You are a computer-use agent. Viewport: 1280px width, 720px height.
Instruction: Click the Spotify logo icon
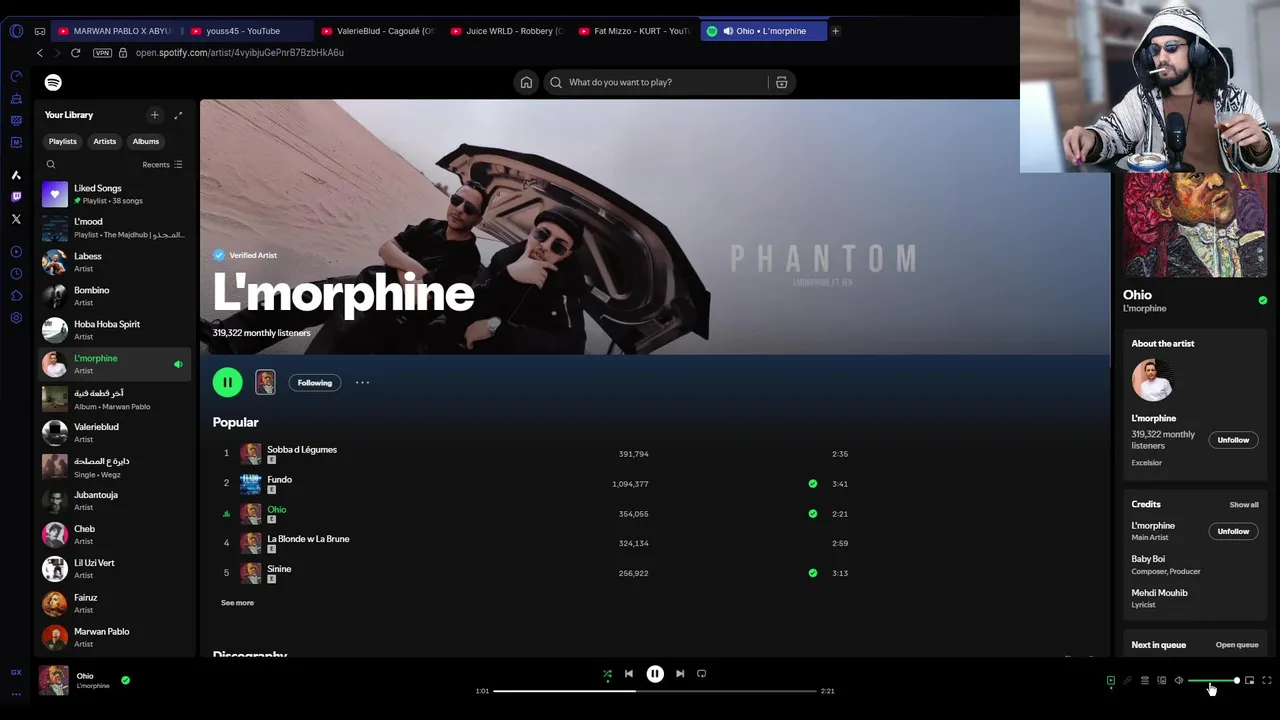pyautogui.click(x=53, y=82)
